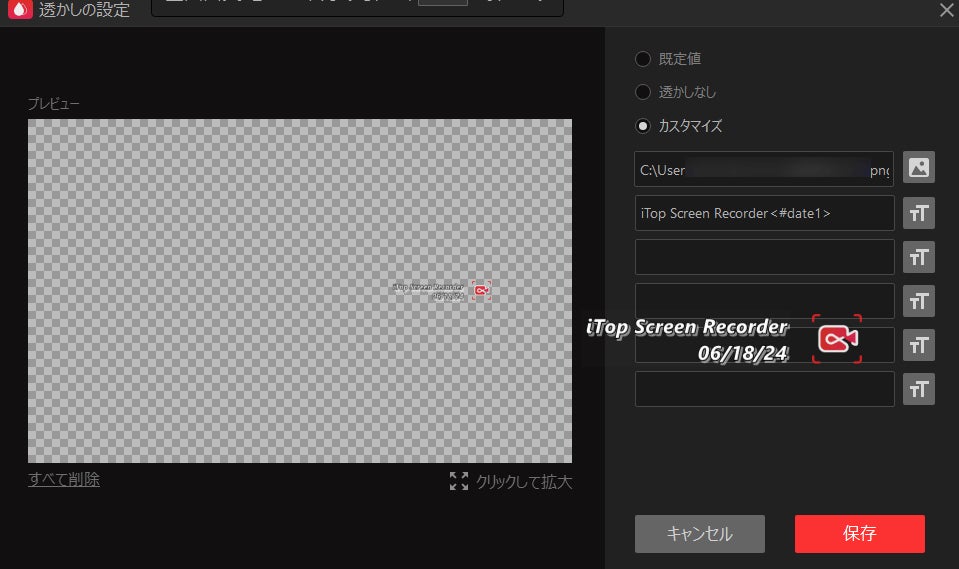
Task: Click the last empty watermark text field
Action: 764,389
